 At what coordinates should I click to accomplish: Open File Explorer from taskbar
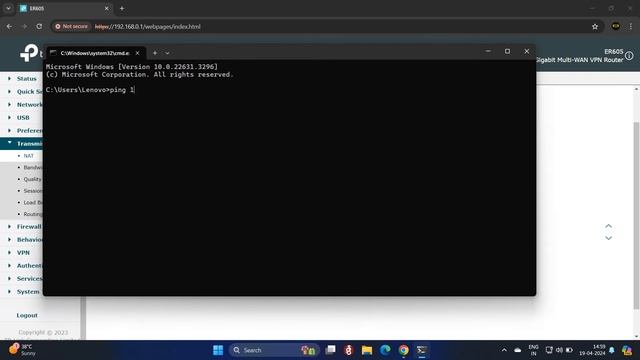pyautogui.click(x=367, y=350)
